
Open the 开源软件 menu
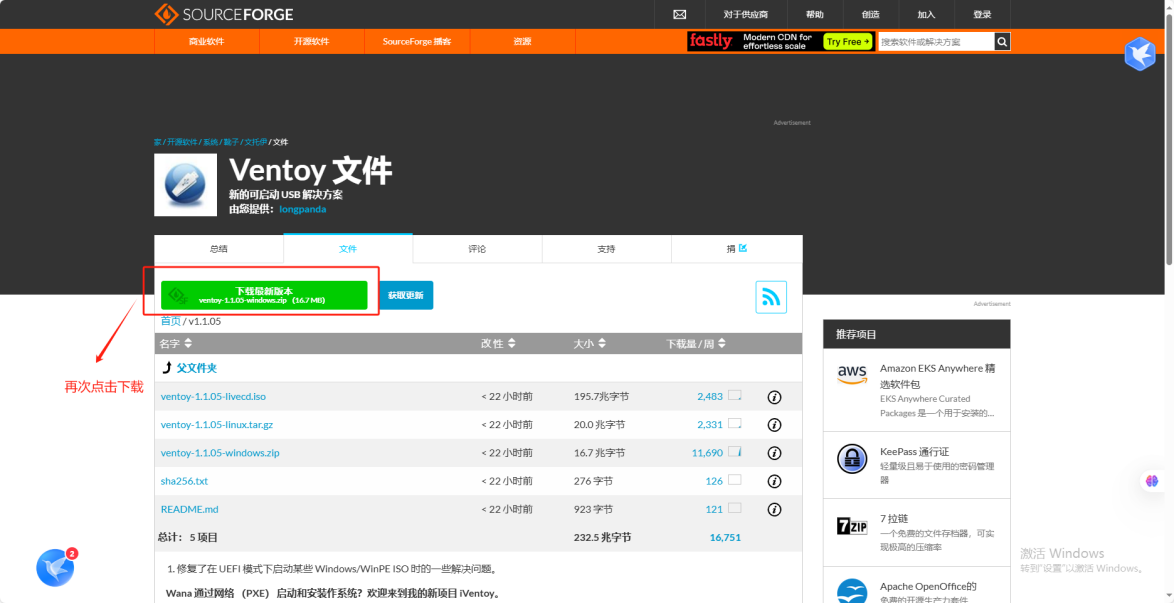tap(311, 42)
